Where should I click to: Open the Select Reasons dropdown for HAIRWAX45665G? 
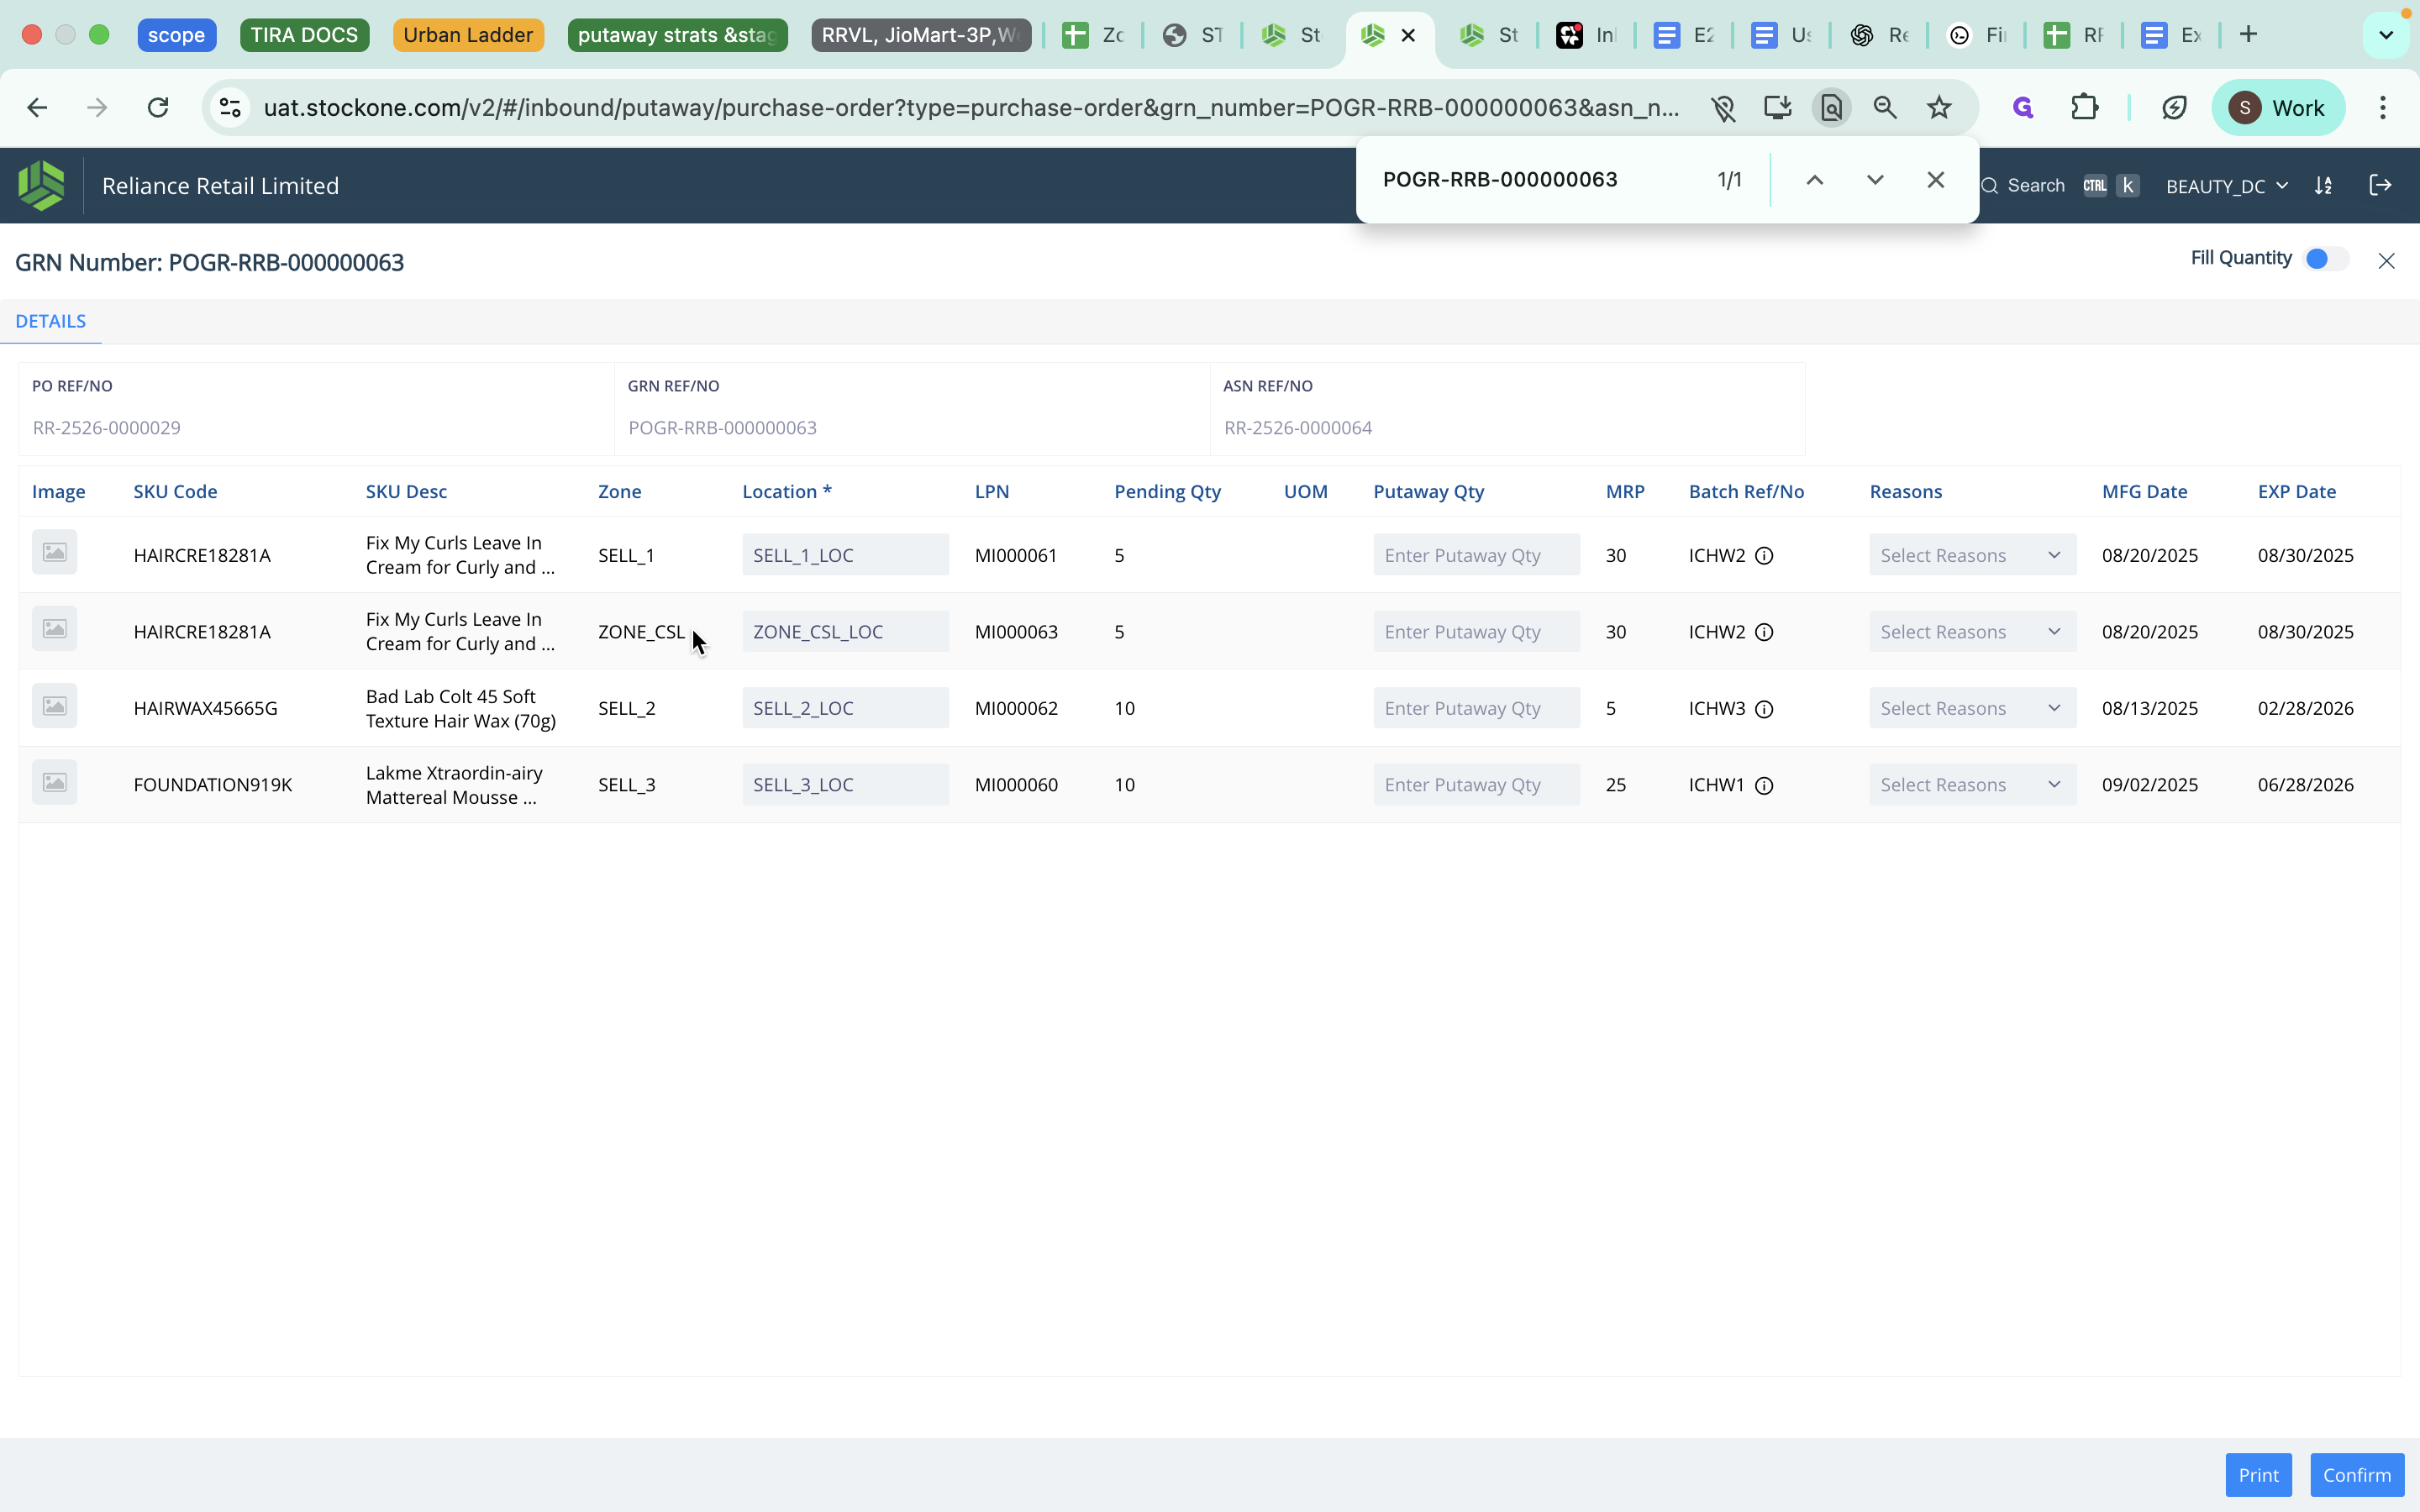click(x=1970, y=707)
